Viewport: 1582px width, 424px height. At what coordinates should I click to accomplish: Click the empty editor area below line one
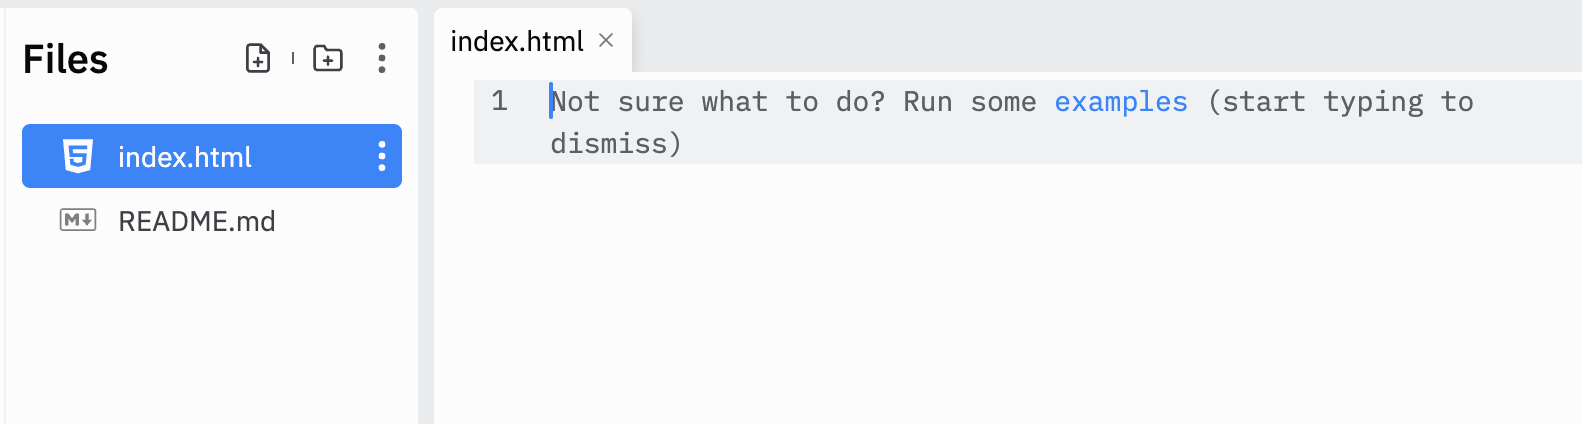pos(1000,300)
